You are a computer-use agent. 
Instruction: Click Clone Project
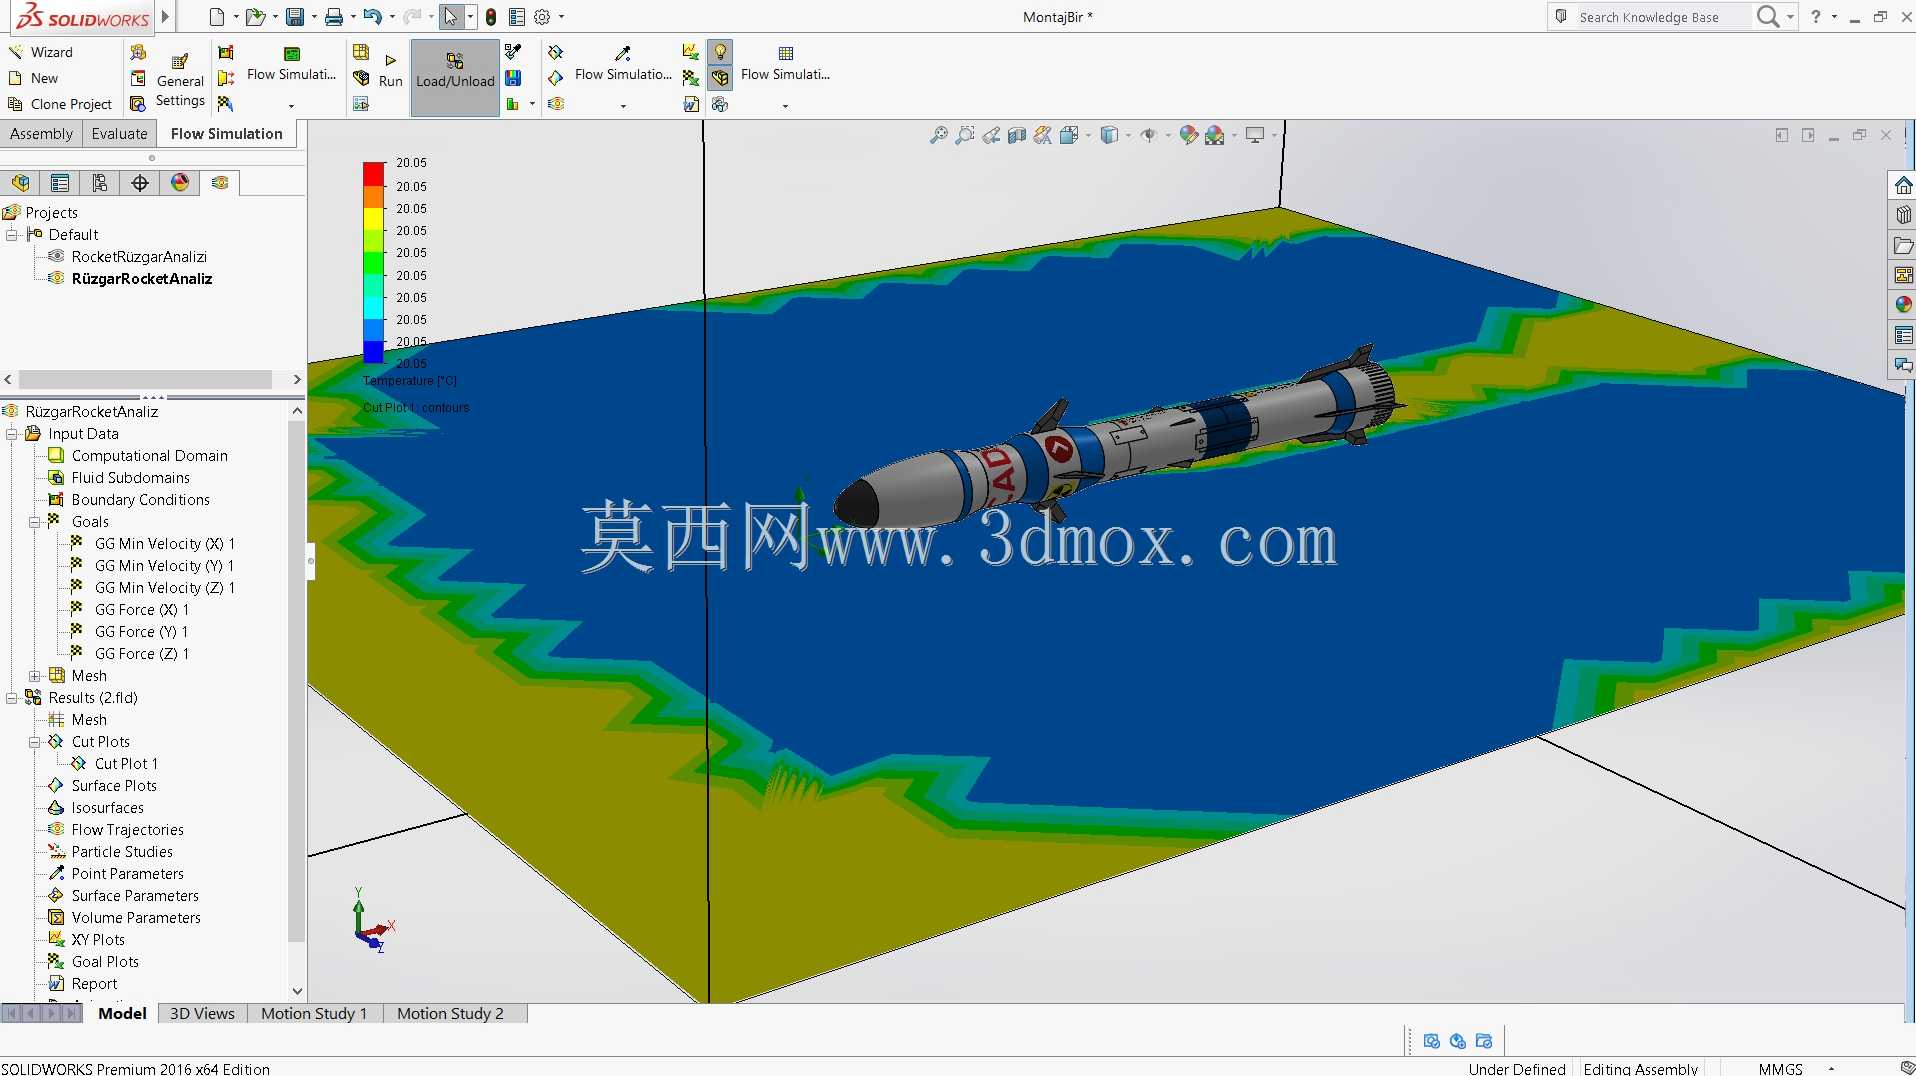60,104
